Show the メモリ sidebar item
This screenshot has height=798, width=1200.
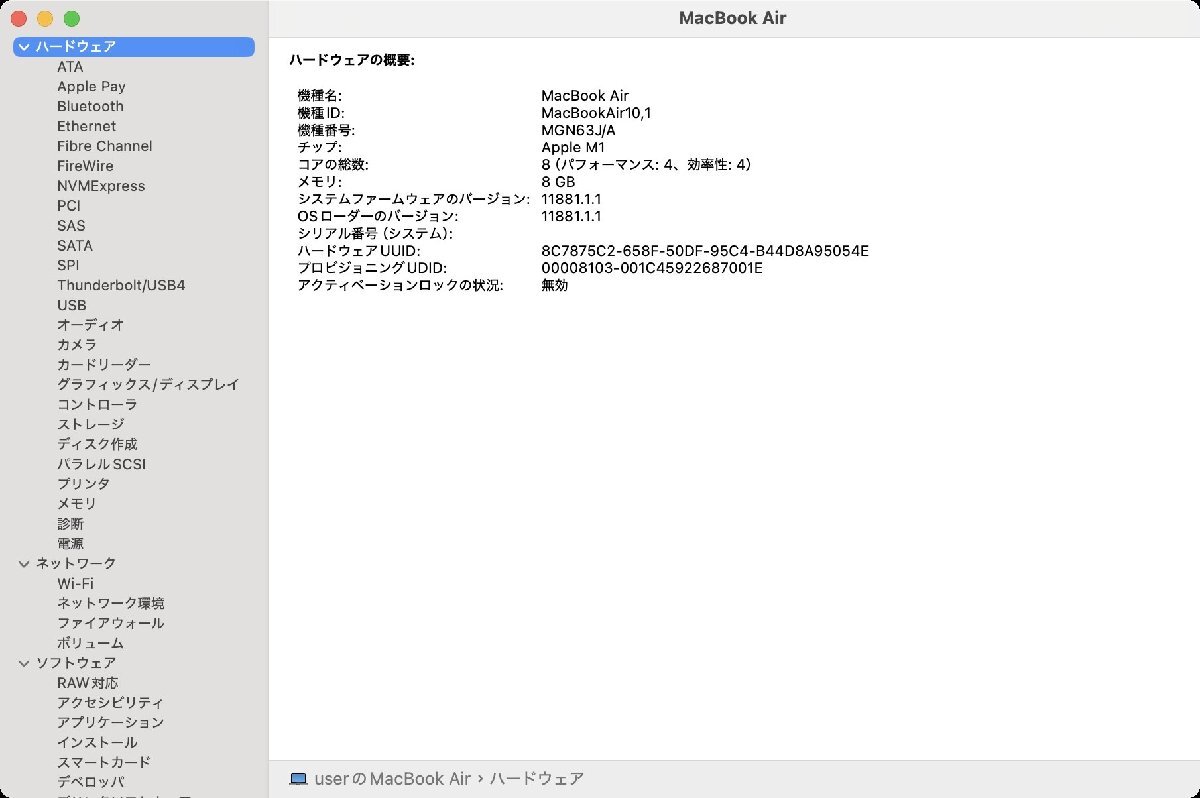click(77, 504)
